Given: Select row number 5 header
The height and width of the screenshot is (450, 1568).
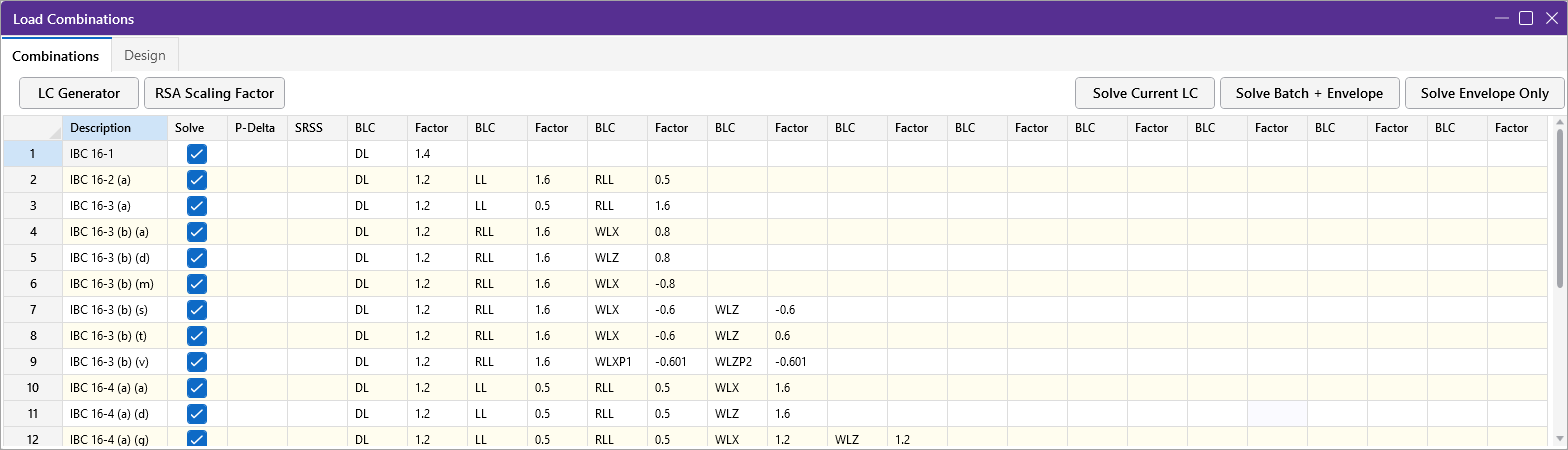Looking at the screenshot, I should 32,258.
